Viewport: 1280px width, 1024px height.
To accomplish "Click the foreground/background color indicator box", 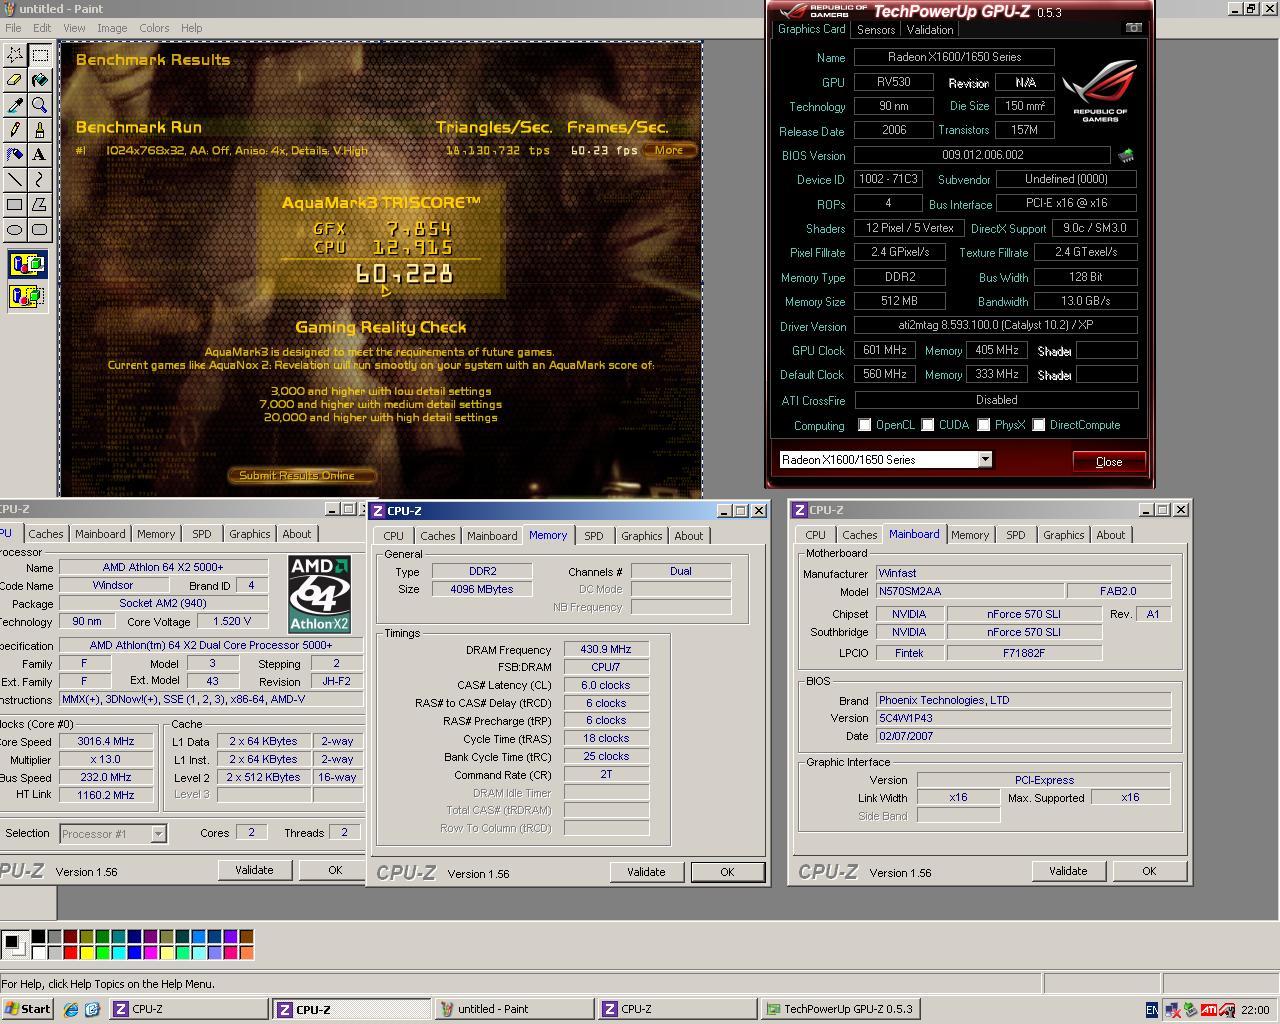I will 14,944.
